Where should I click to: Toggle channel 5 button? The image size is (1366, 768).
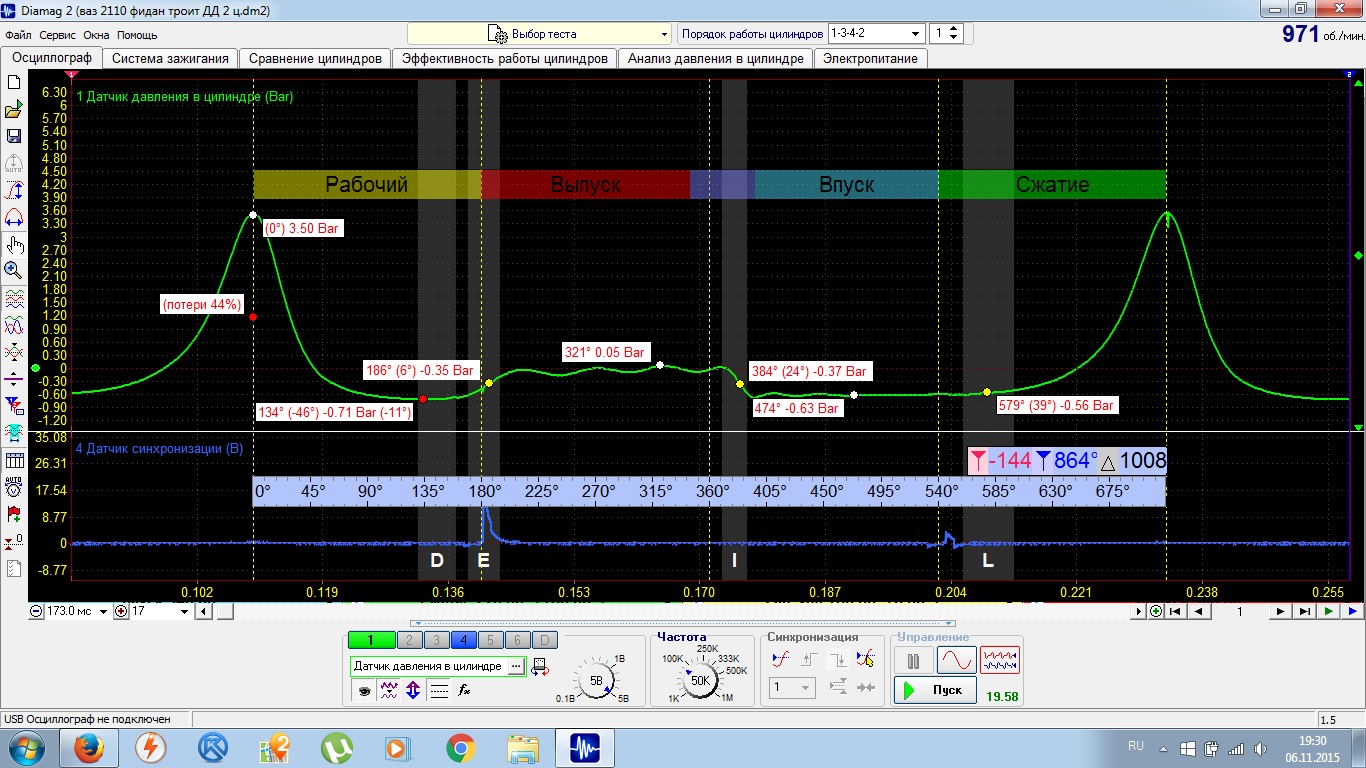(x=490, y=641)
